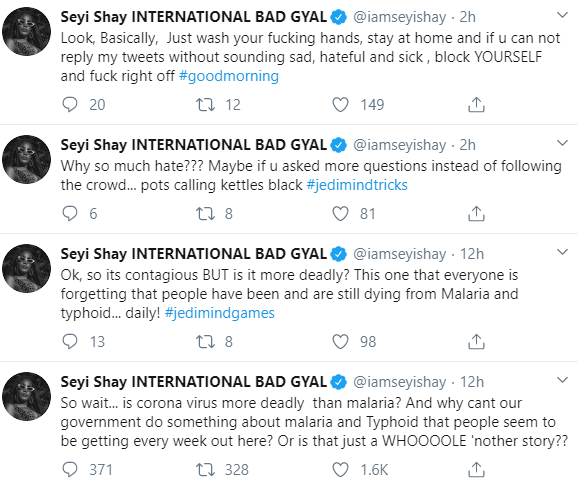Share the #goodmorning tweet
The image size is (578, 489).
tap(476, 105)
